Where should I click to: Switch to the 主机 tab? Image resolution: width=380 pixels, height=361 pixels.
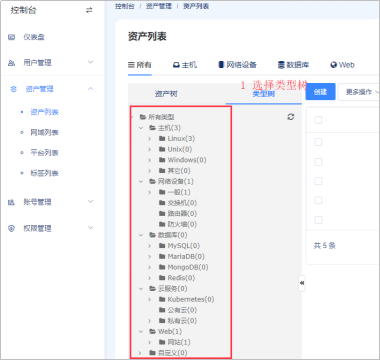185,65
